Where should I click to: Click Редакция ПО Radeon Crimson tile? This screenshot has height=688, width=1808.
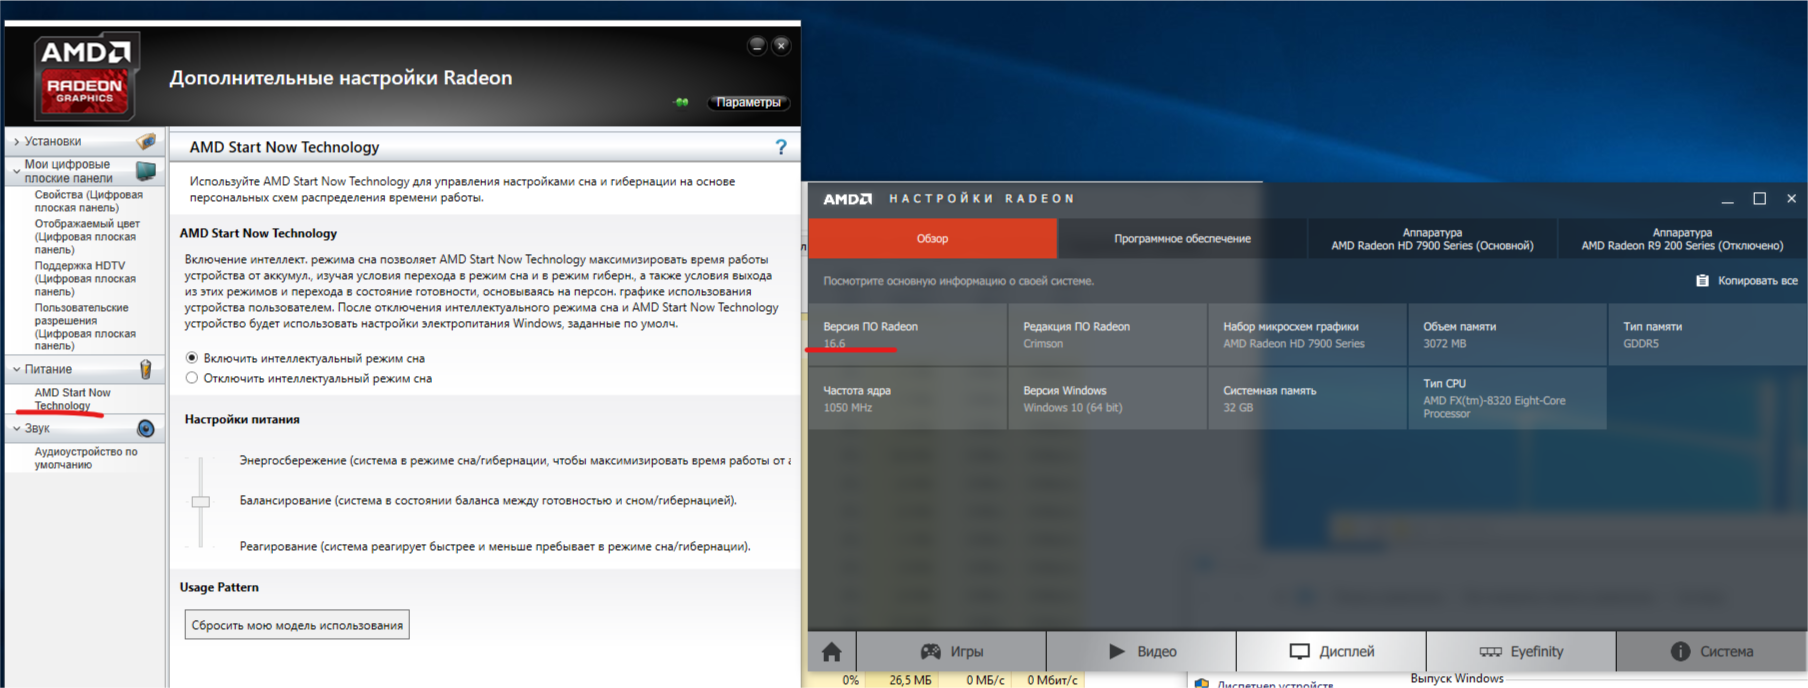coord(1107,335)
